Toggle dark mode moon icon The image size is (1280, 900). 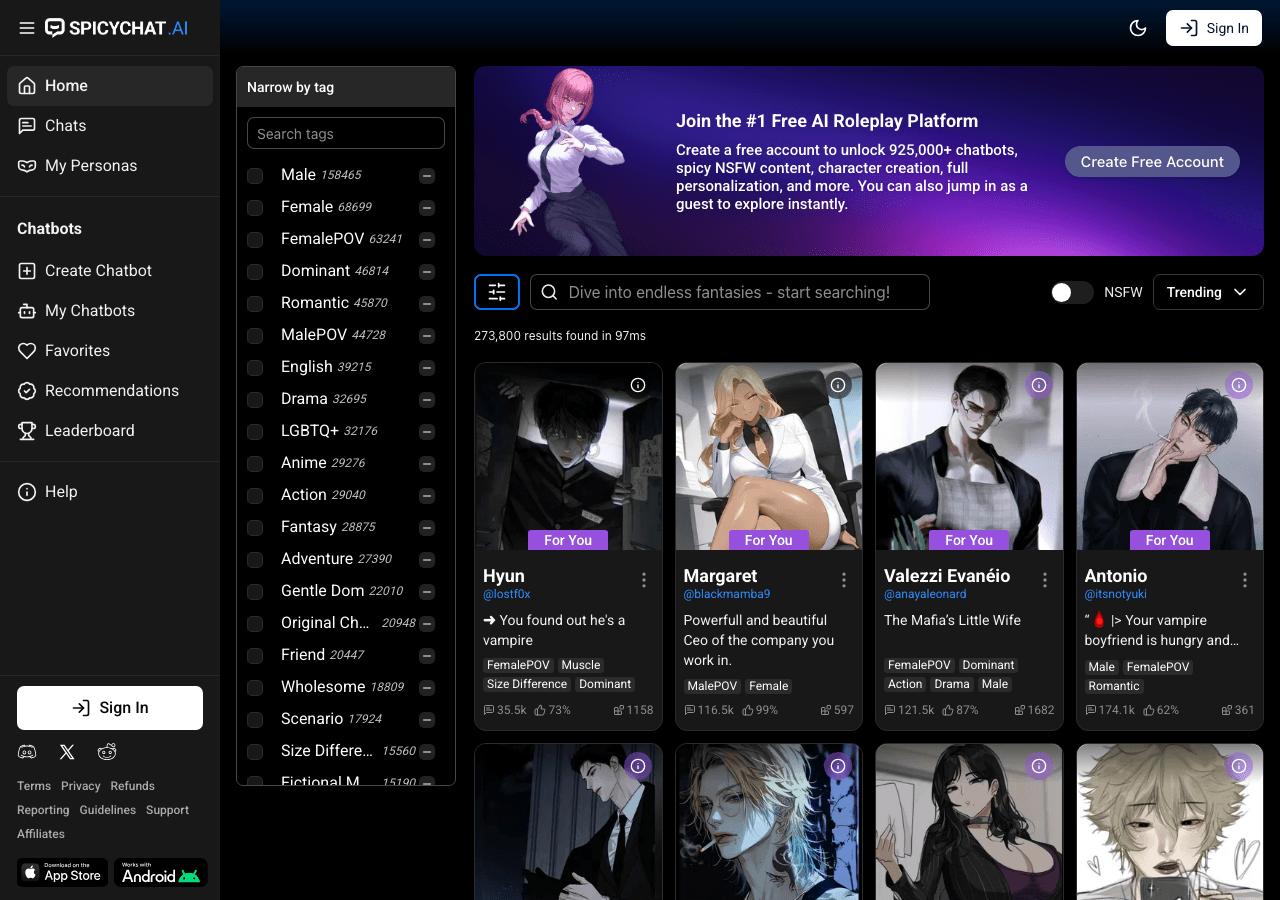pyautogui.click(x=1138, y=28)
